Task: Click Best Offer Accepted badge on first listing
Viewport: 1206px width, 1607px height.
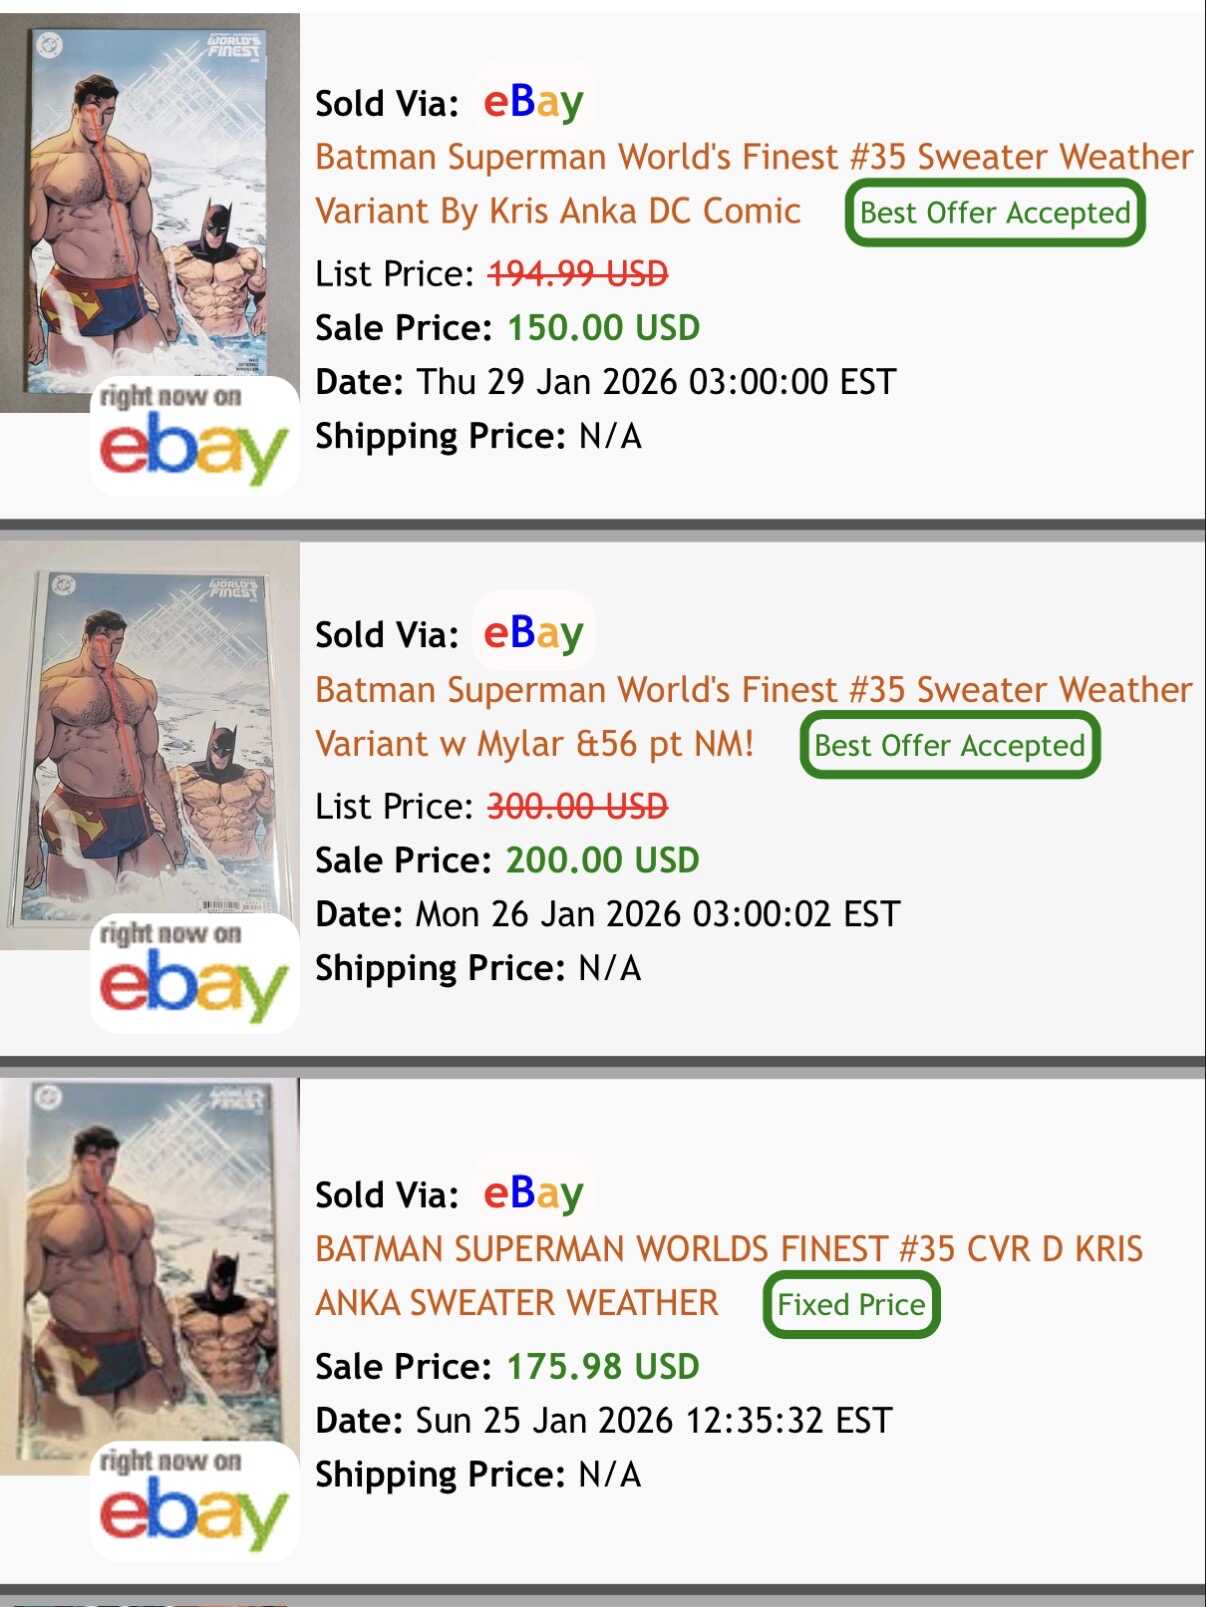Action: point(995,212)
